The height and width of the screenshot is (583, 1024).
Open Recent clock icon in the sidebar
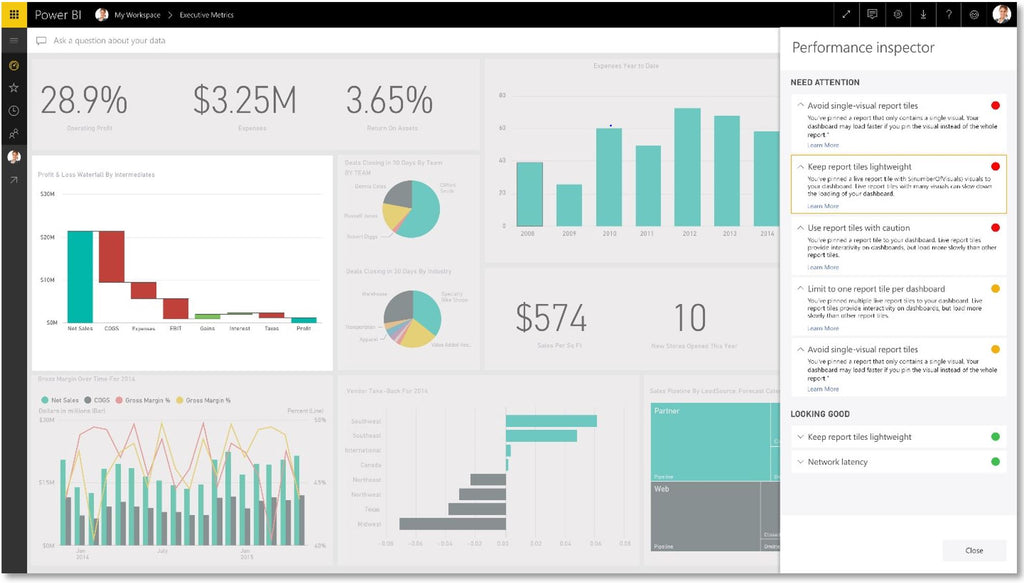(x=14, y=110)
